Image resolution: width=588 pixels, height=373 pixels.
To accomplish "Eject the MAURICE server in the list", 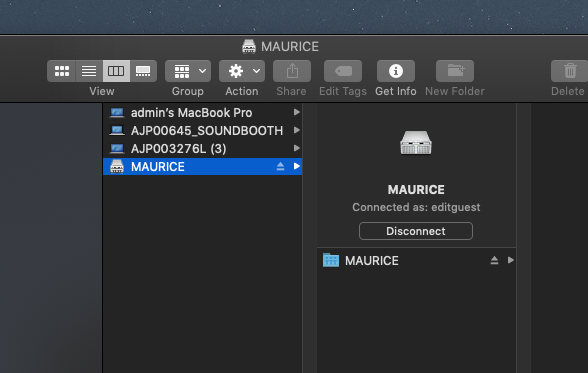I will tap(280, 166).
